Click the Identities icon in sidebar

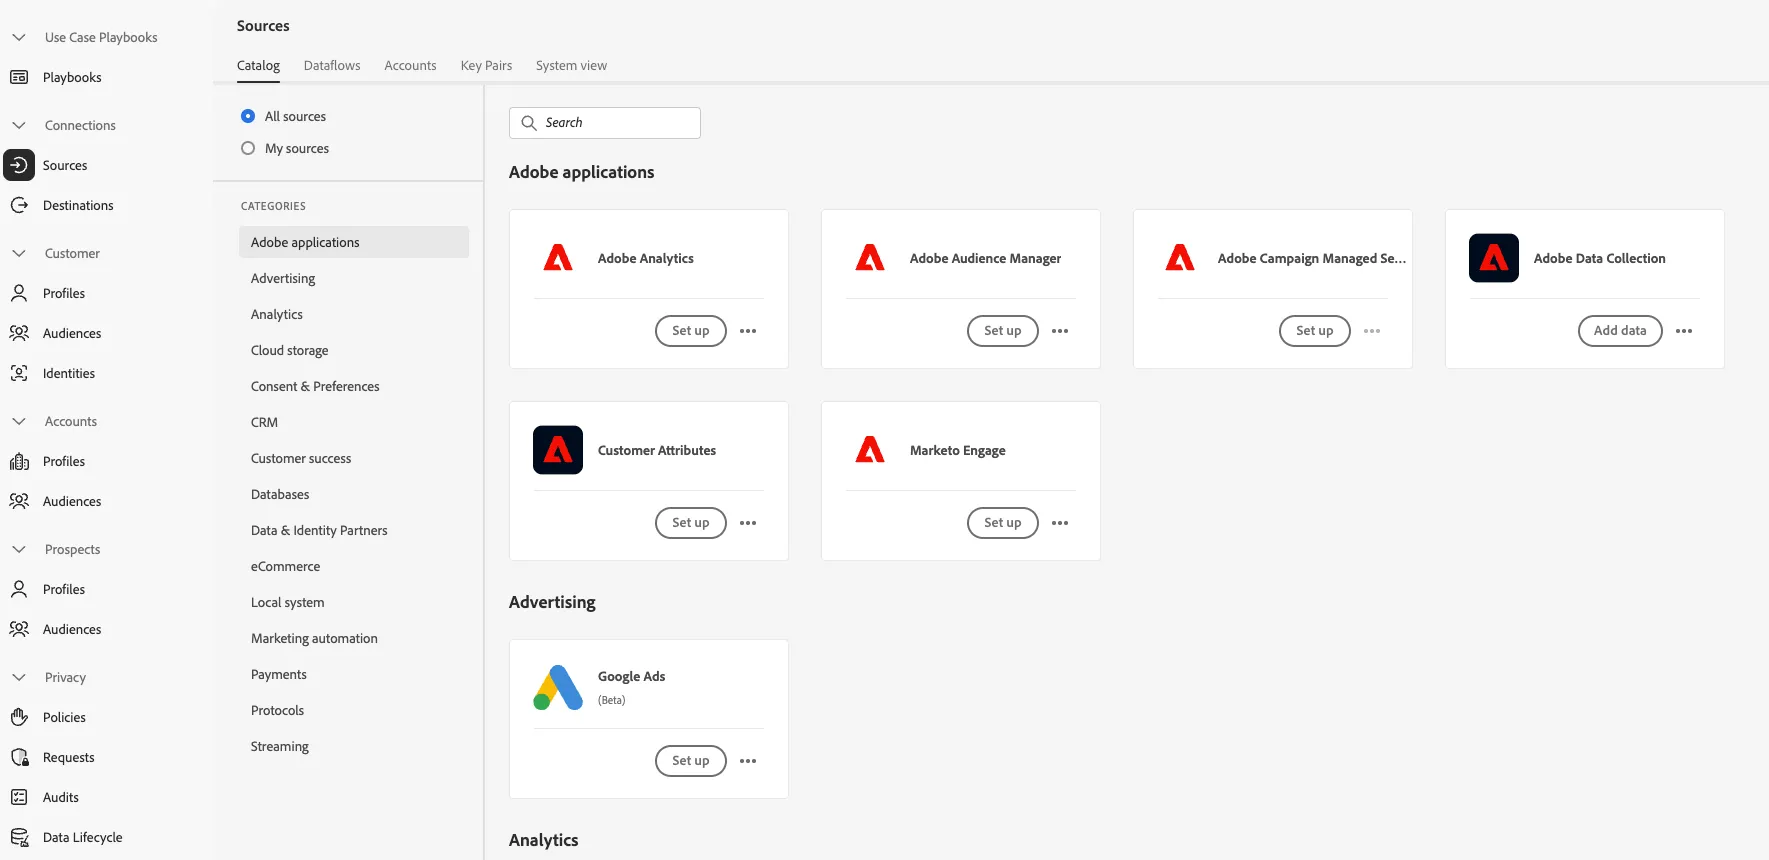pyautogui.click(x=19, y=373)
